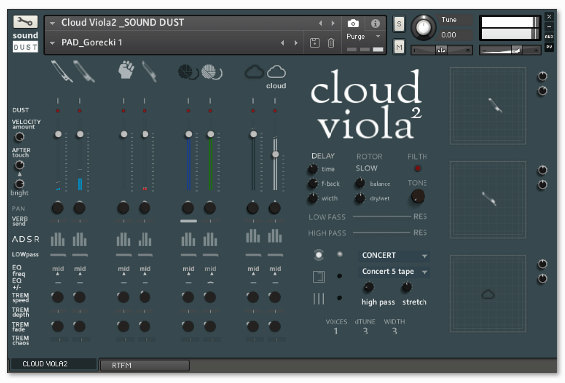
Task: Click the three vertical bars icon
Action: coord(319,299)
